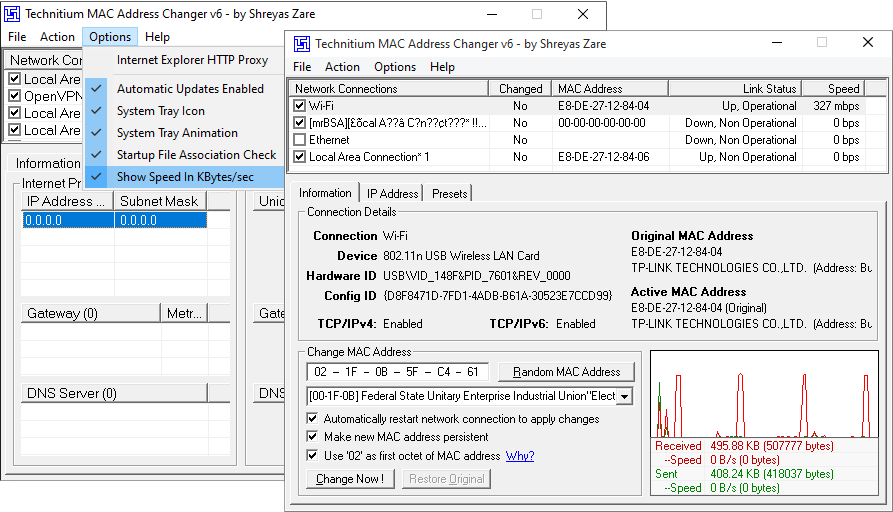The height and width of the screenshot is (512, 893).
Task: Close the Options menu in back window
Action: point(110,37)
